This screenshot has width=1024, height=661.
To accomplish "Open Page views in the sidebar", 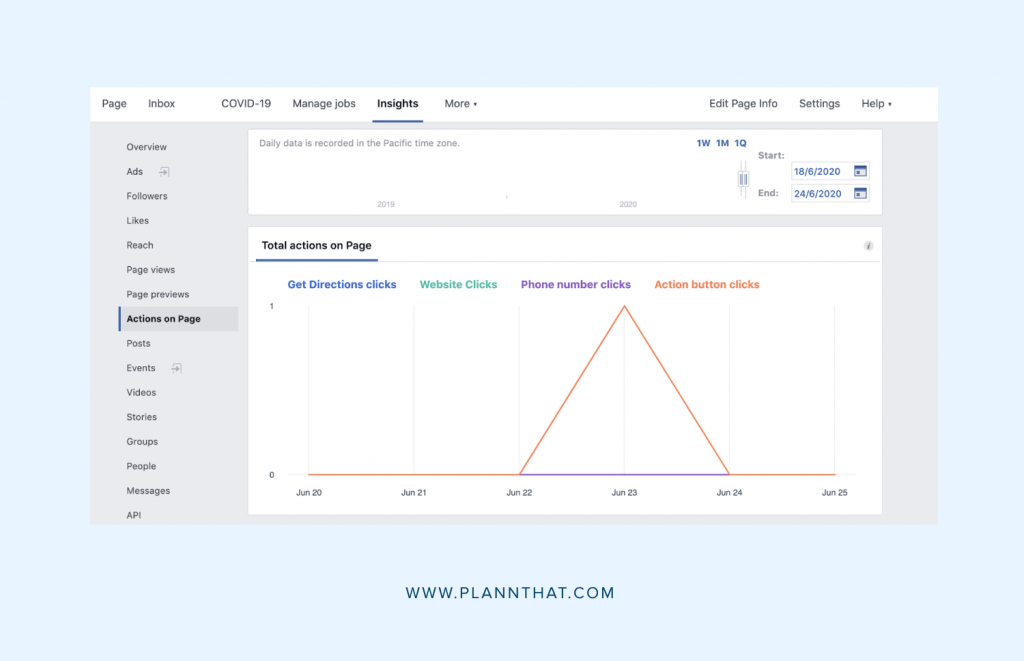I will click(x=150, y=270).
